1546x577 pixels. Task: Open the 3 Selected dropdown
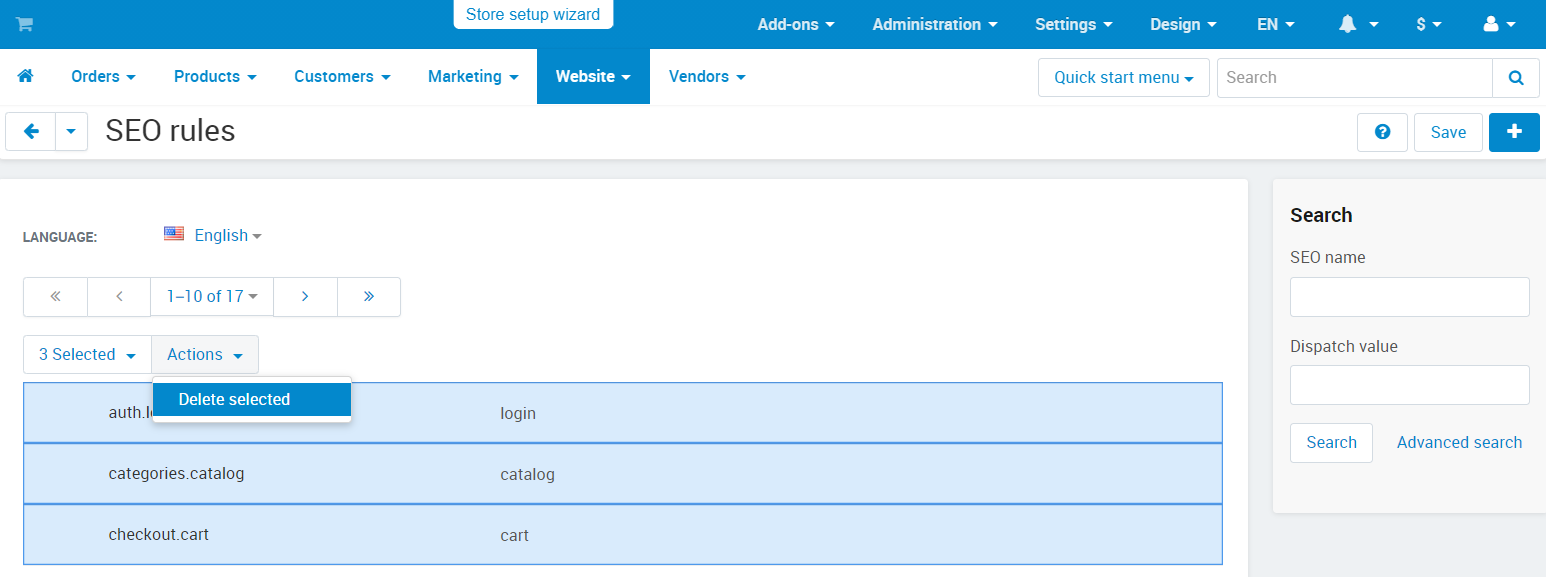[87, 354]
